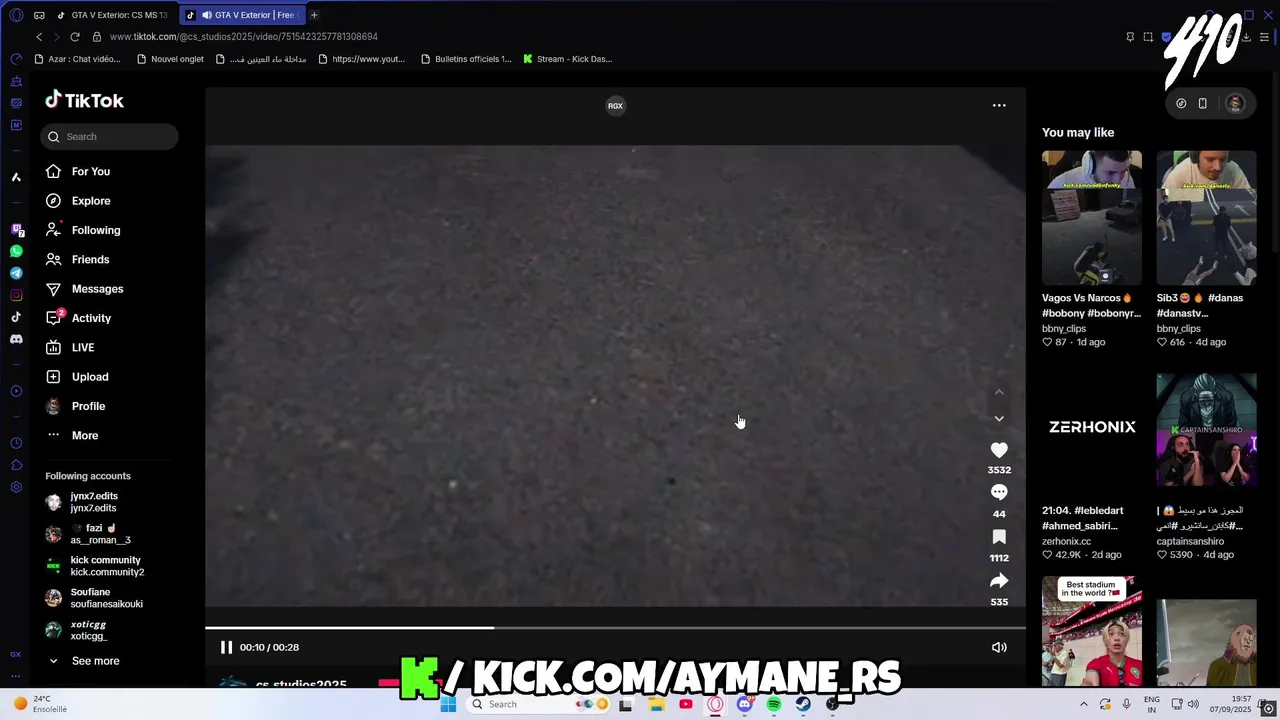
Task: Show hidden system tray icons
Action: [x=1084, y=704]
